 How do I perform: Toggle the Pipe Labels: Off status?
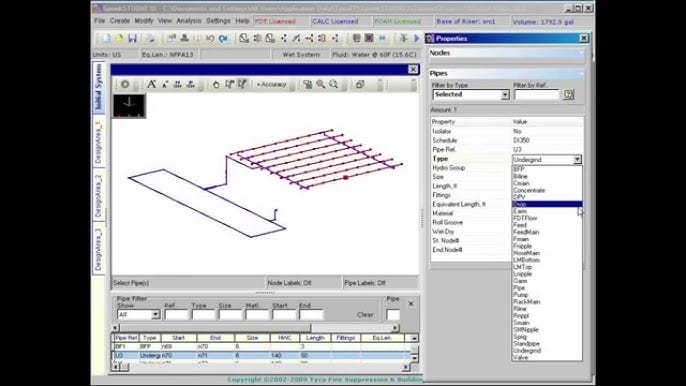pos(365,283)
